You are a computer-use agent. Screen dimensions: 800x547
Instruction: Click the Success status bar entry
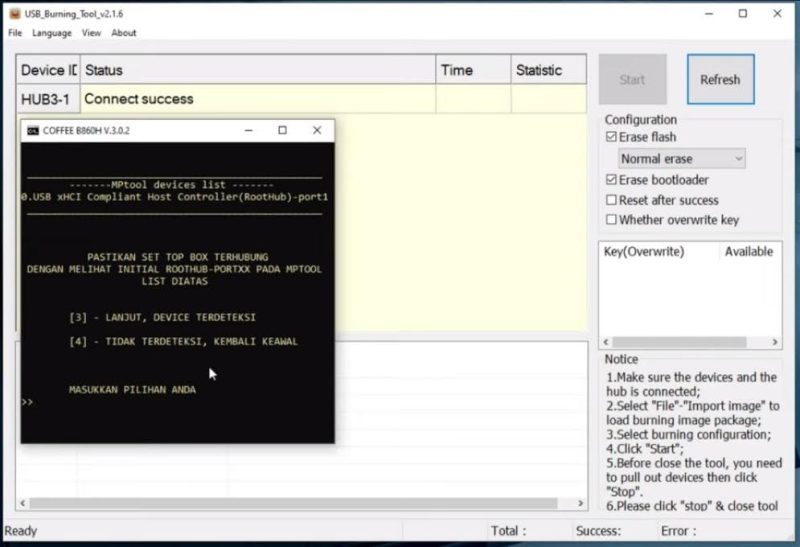tap(598, 531)
